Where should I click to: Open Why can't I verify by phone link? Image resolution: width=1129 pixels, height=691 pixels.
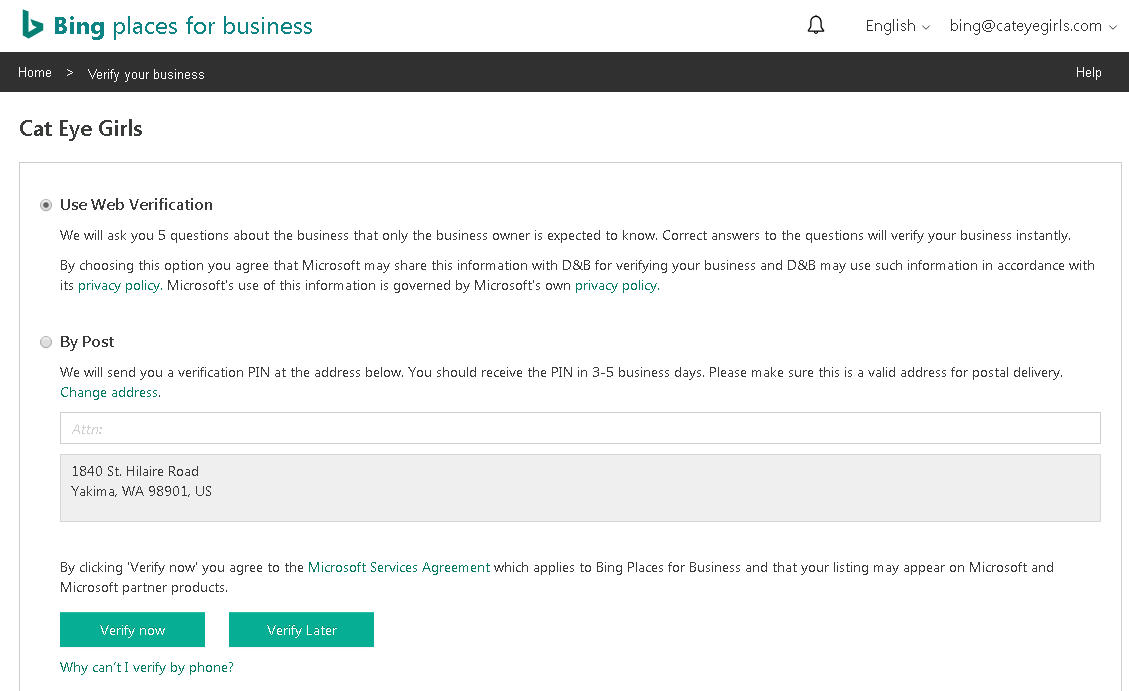(147, 667)
